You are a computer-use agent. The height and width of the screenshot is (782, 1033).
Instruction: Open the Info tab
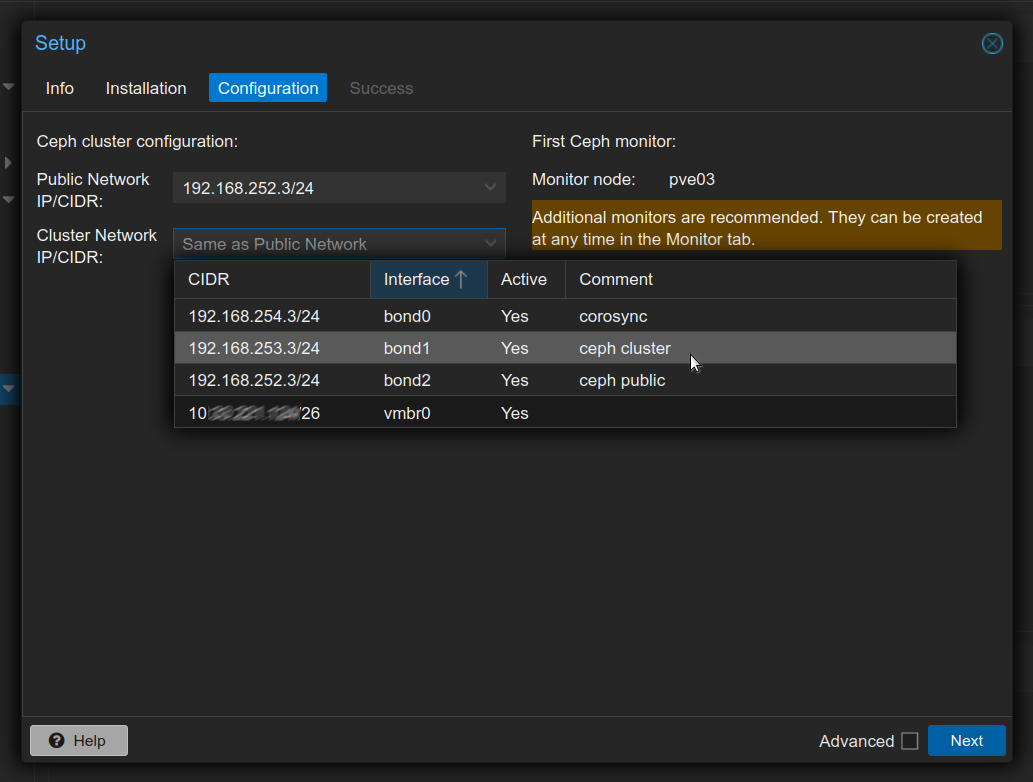tap(59, 88)
